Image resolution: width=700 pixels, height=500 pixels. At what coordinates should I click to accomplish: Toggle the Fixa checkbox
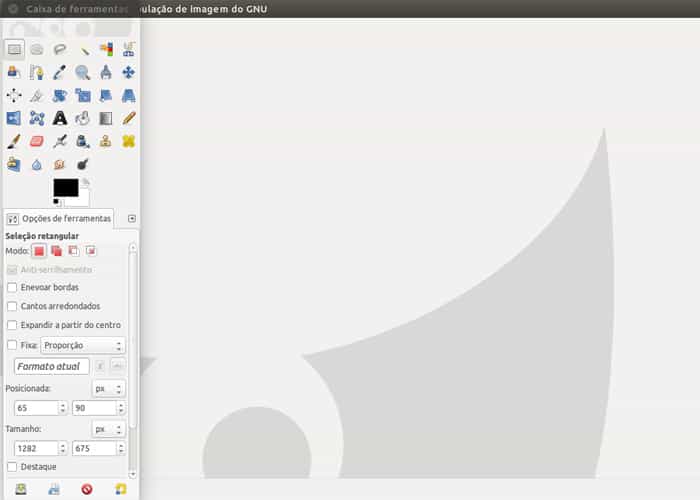point(12,345)
